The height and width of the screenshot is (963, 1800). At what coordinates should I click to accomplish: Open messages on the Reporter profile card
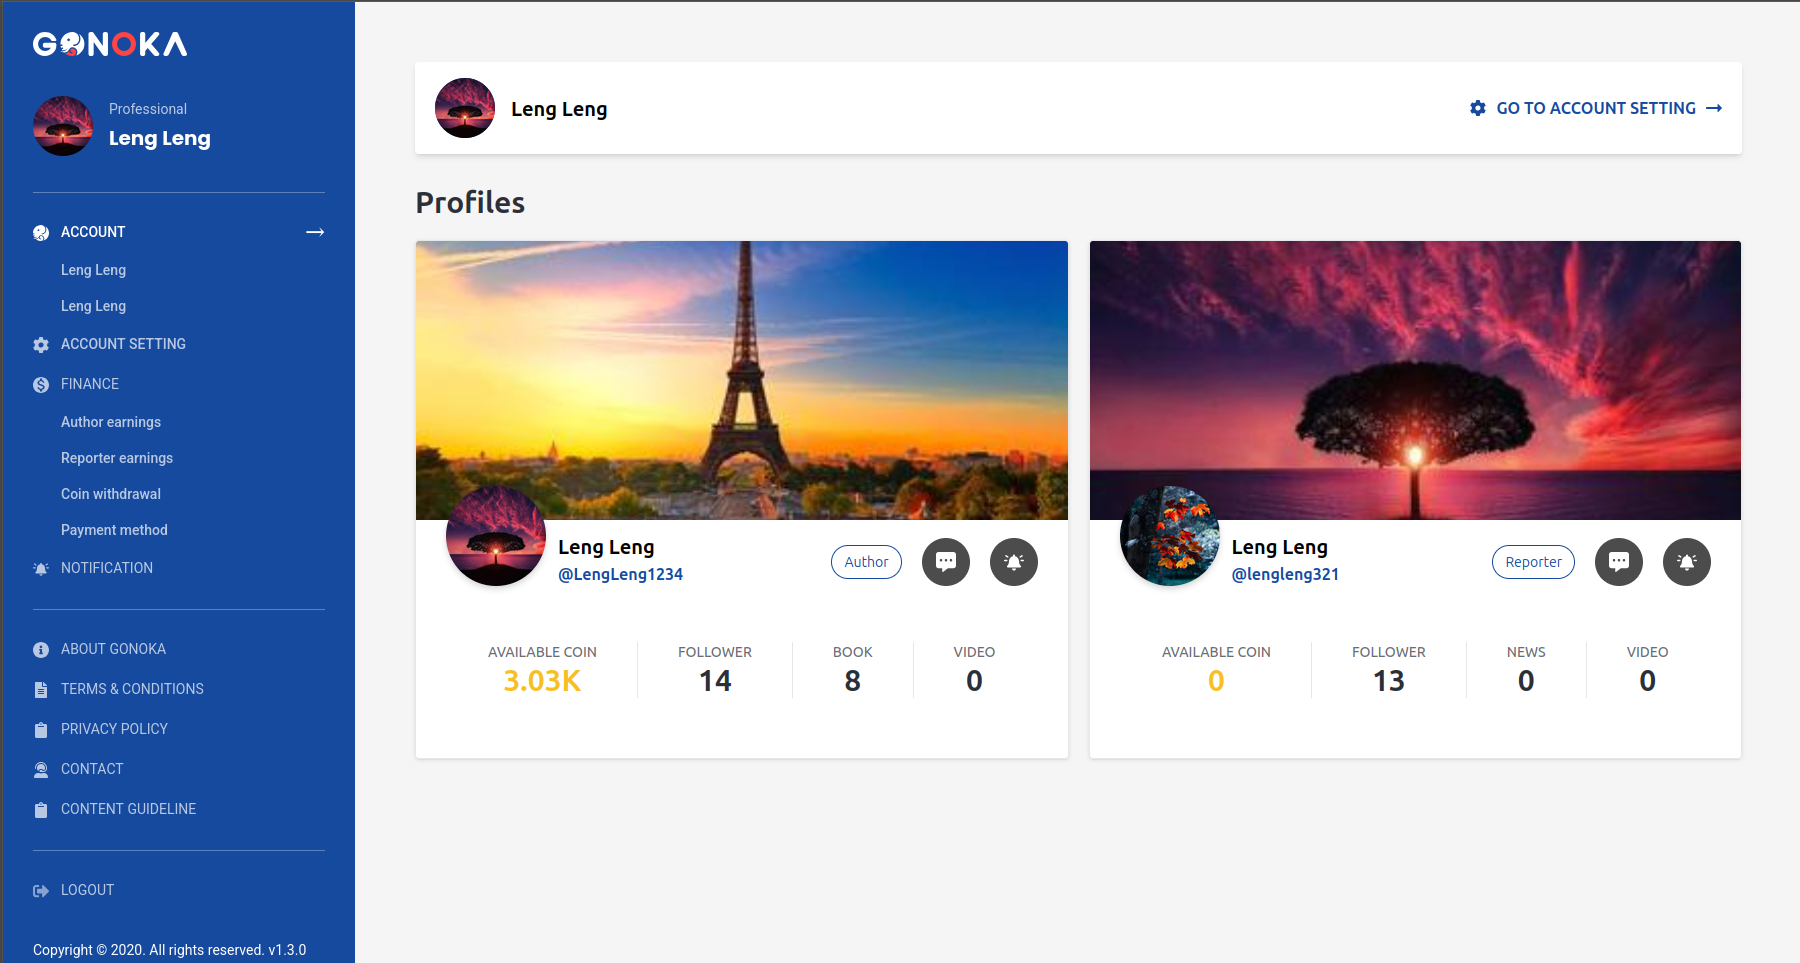(x=1618, y=562)
